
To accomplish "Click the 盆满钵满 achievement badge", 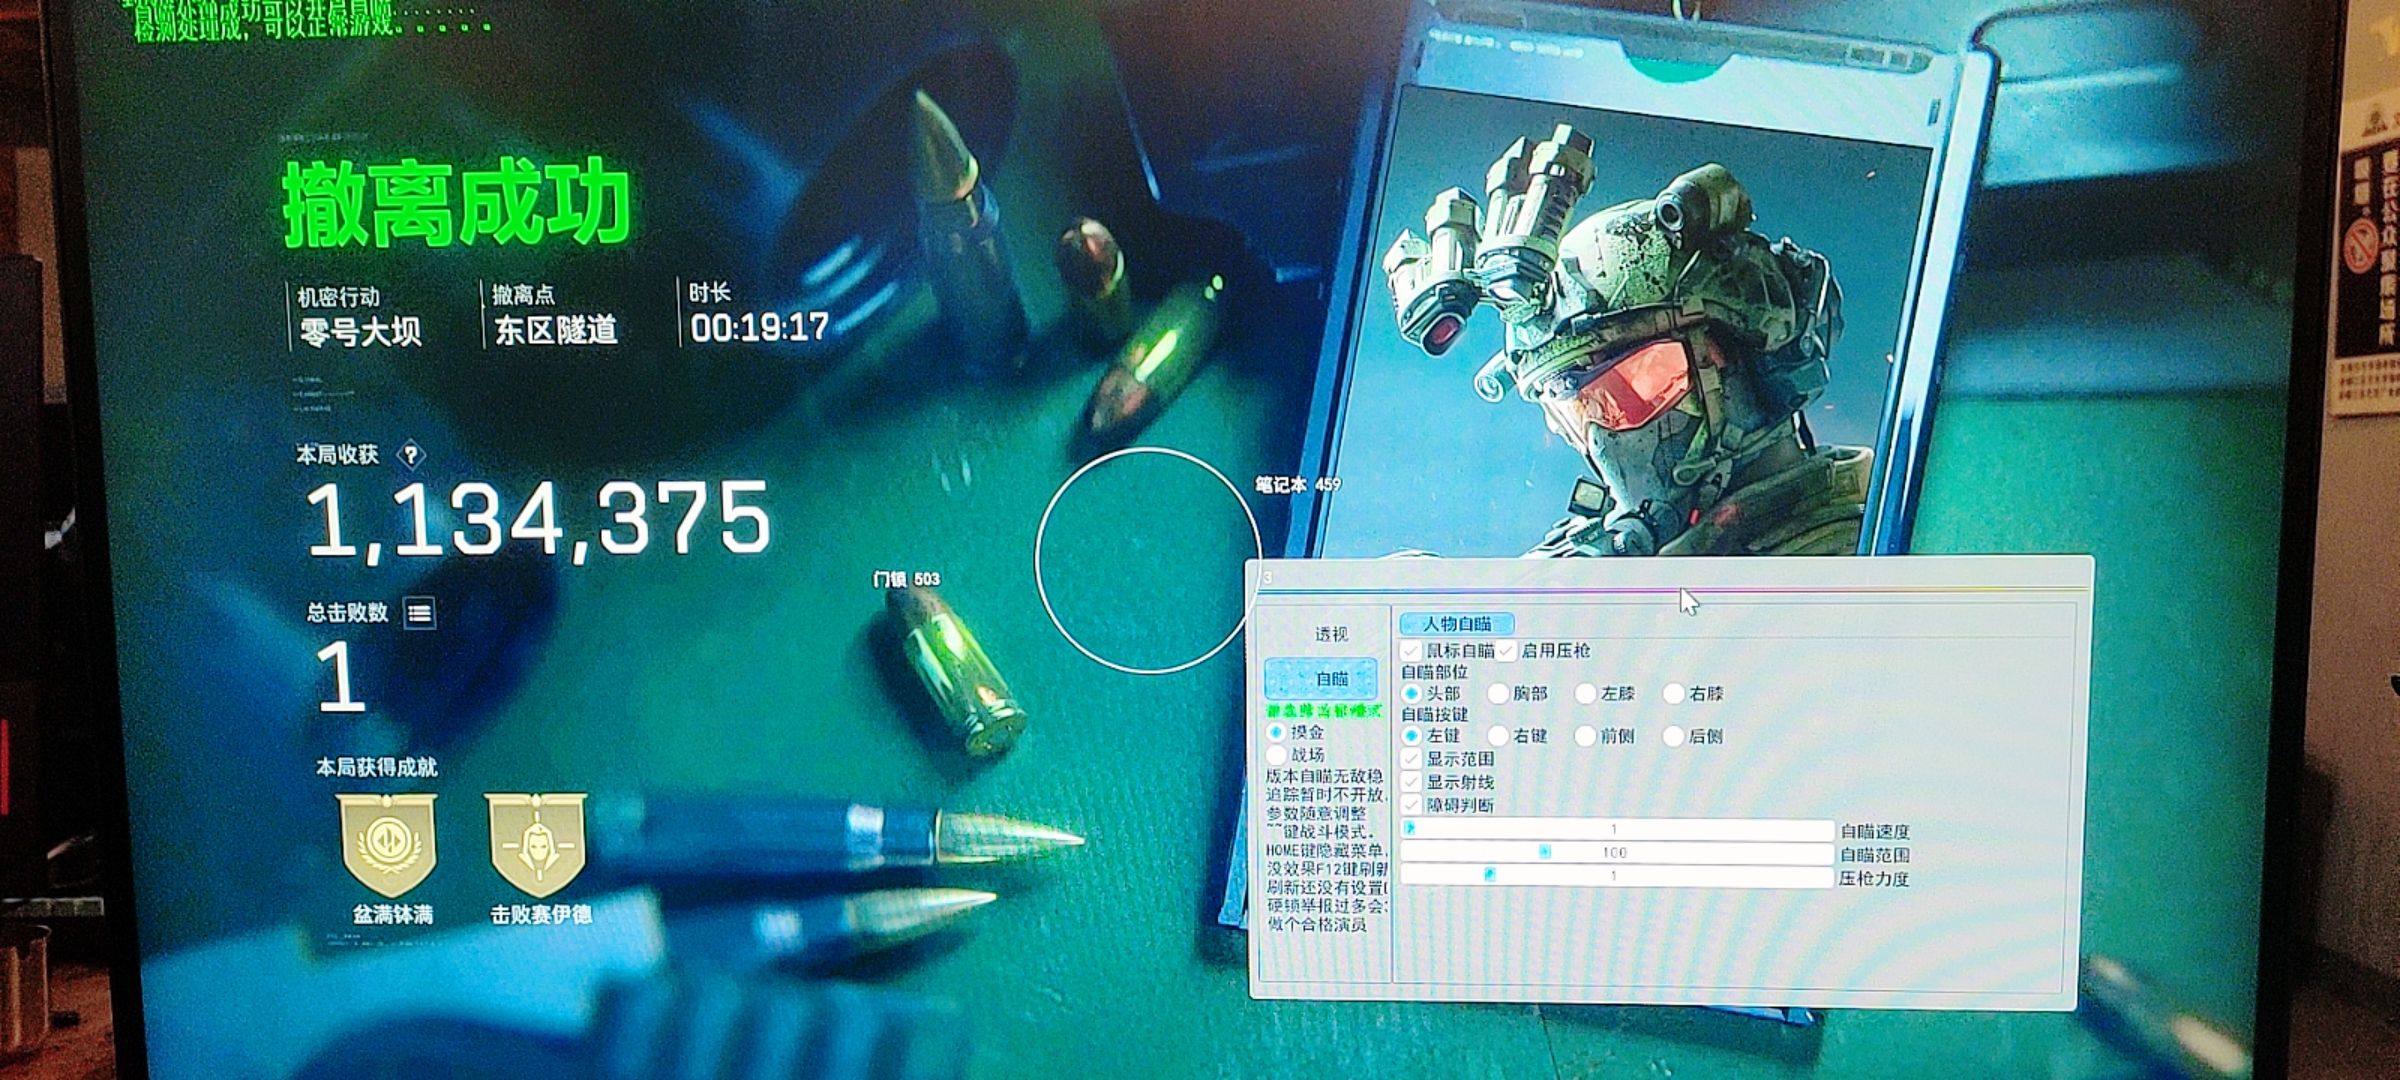I will 388,845.
